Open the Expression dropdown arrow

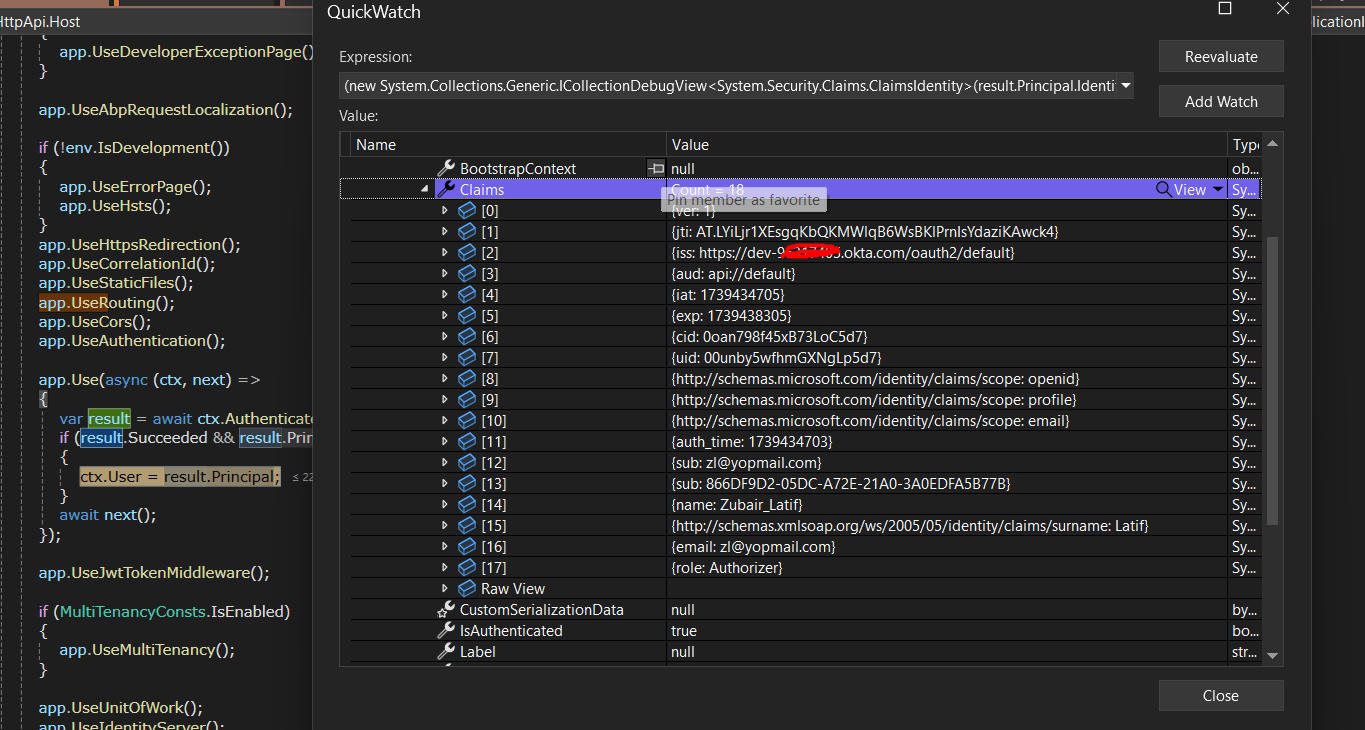pyautogui.click(x=1126, y=86)
